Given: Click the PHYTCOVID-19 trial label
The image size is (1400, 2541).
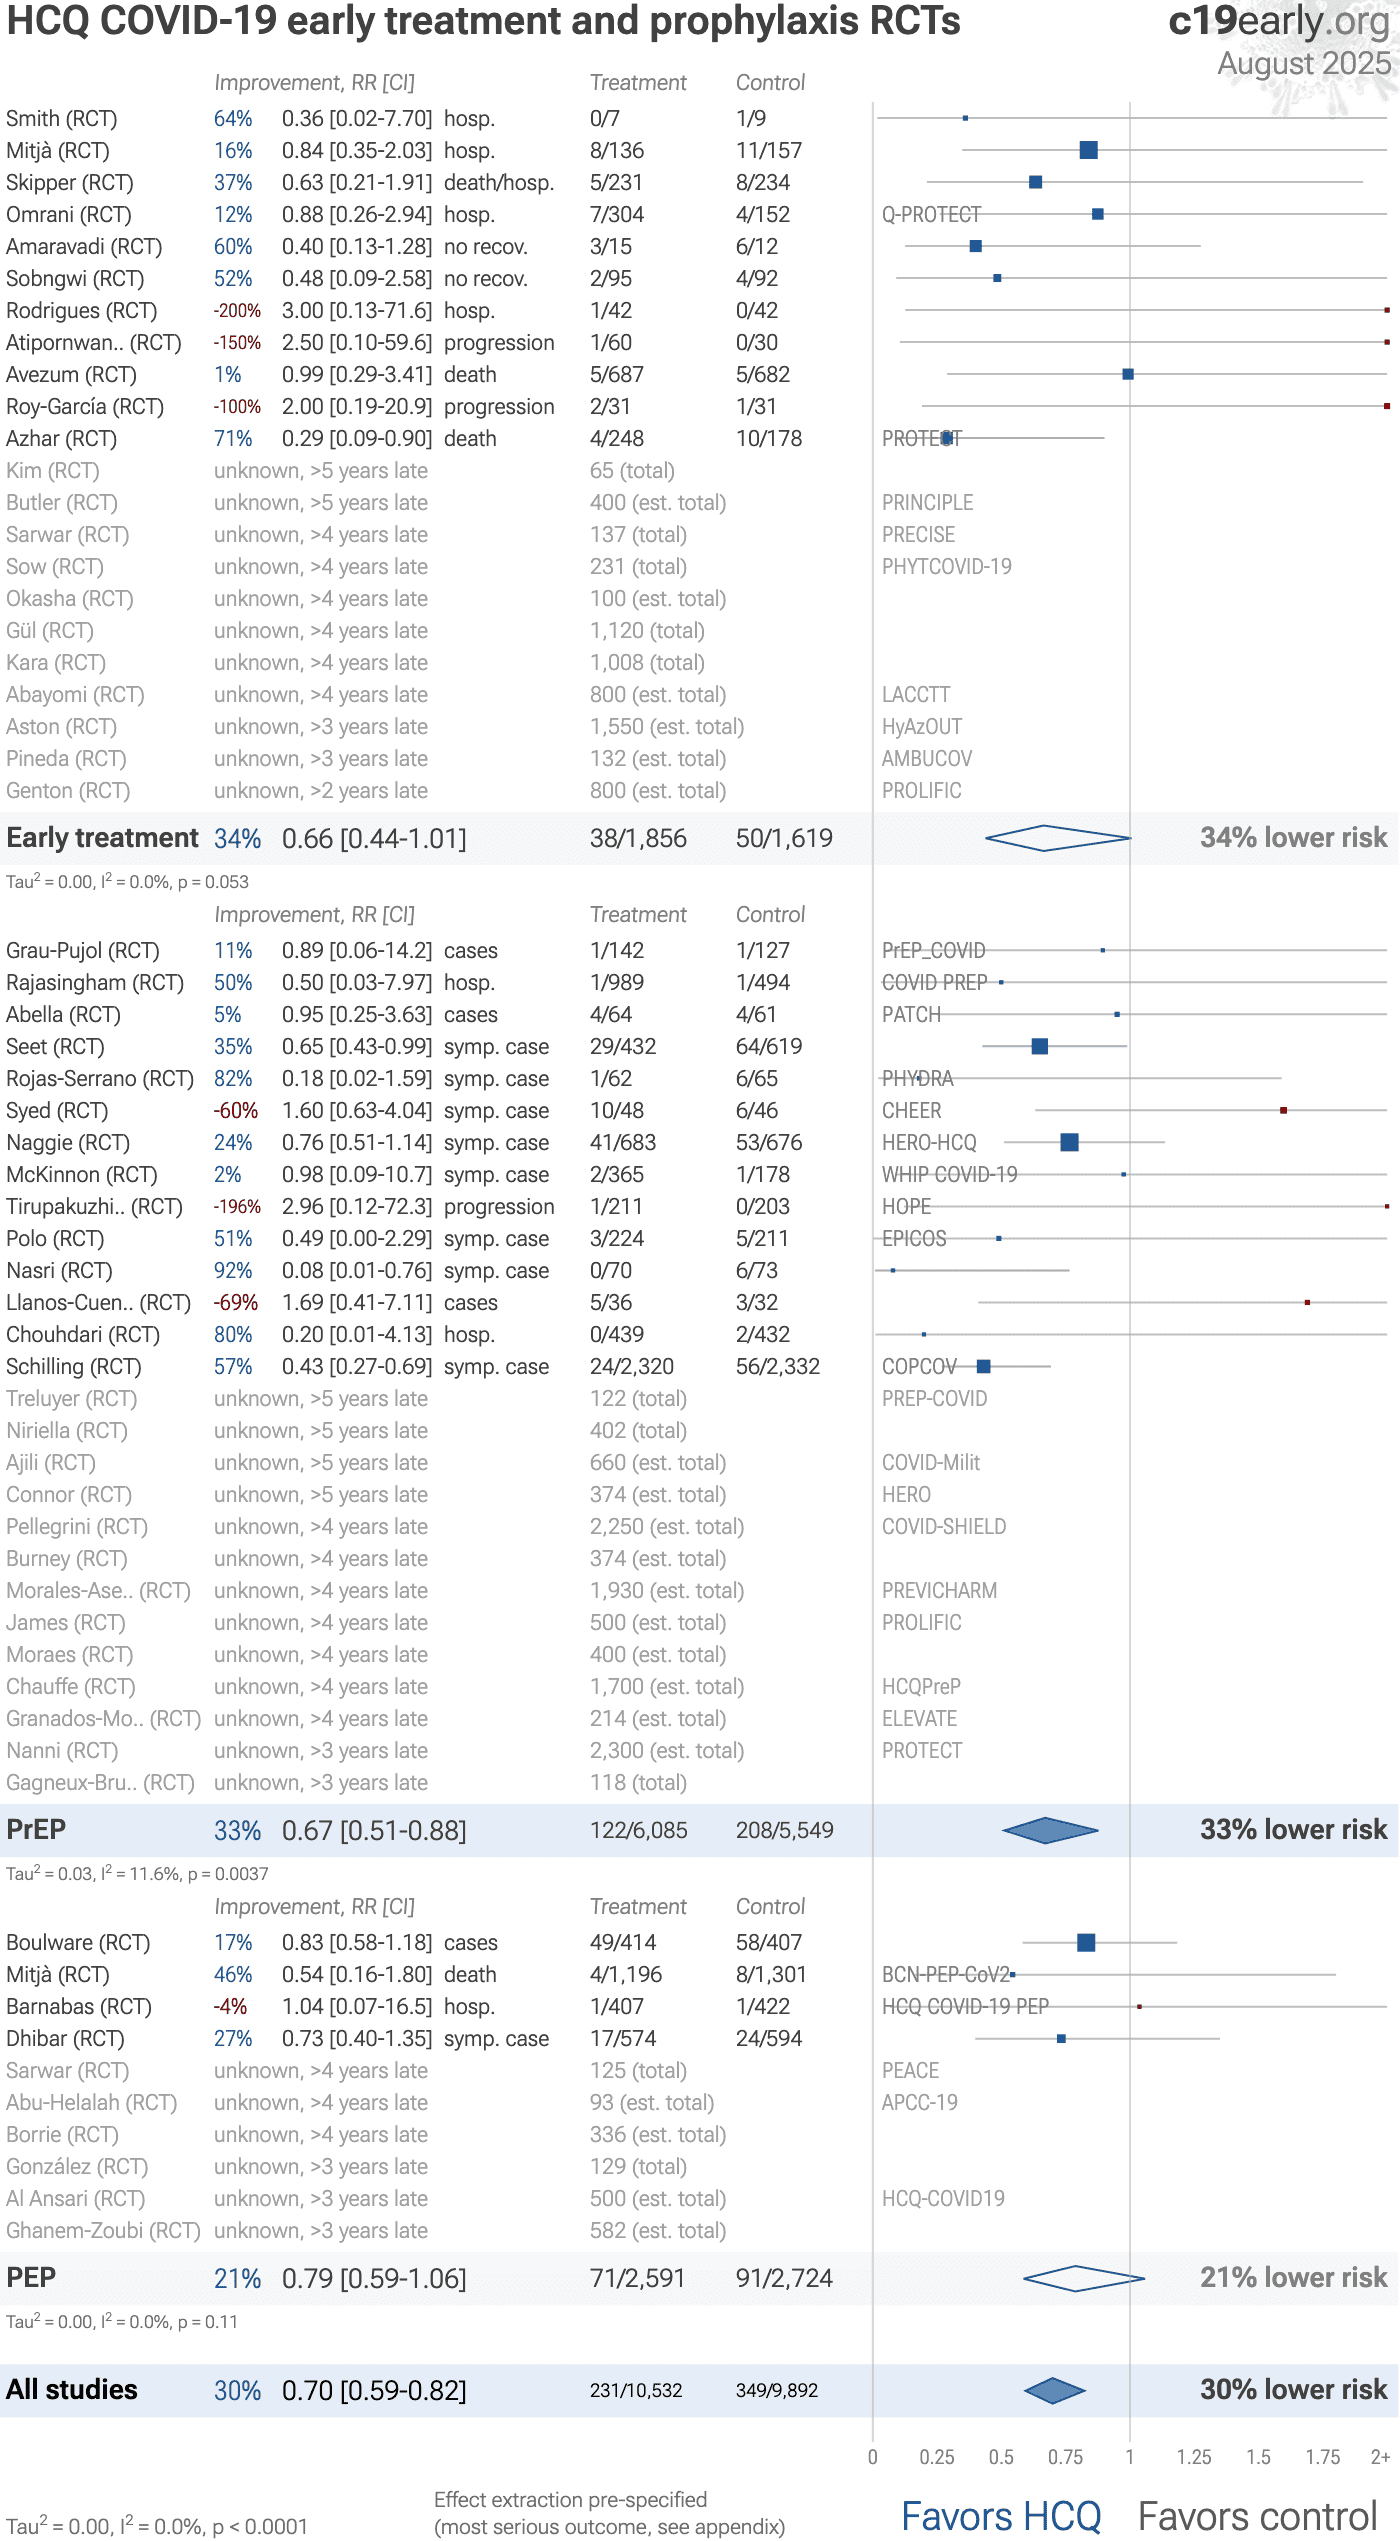Looking at the screenshot, I should (947, 567).
